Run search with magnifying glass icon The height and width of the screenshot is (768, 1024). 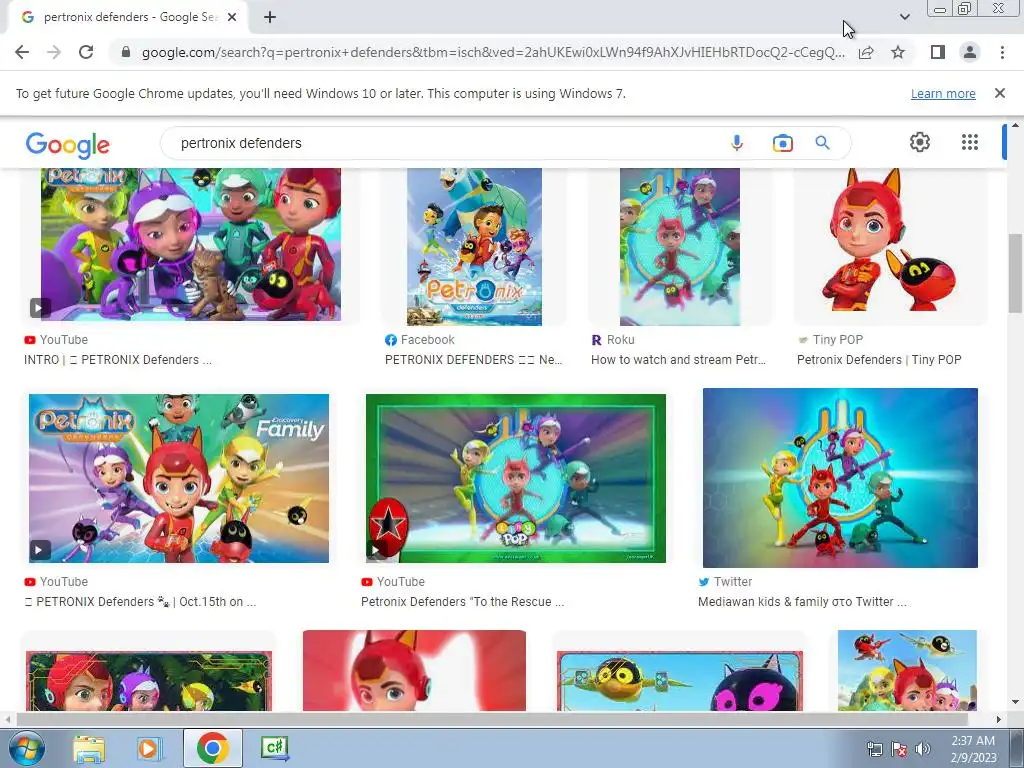822,143
